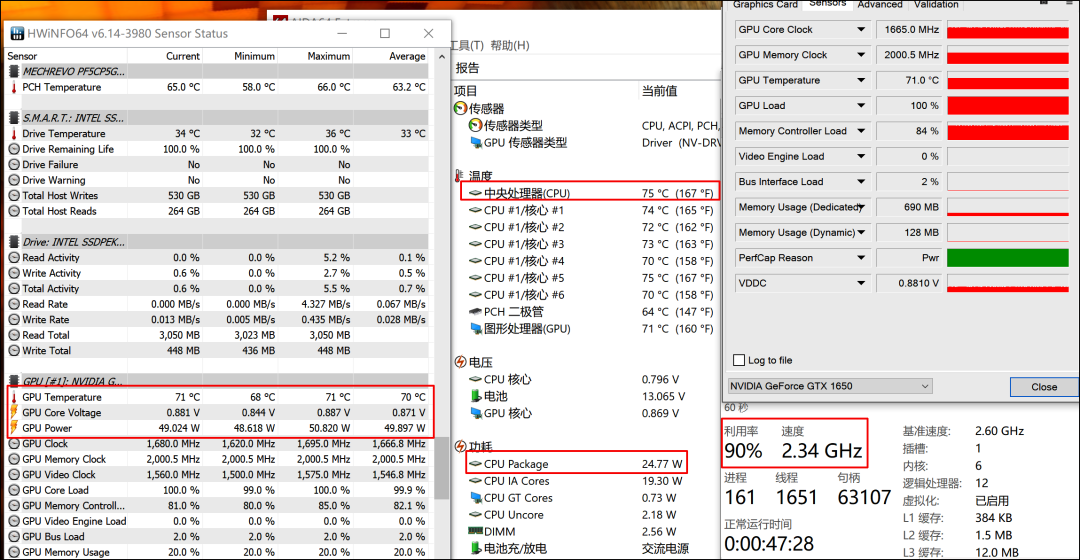Open the Bus Interface Load dropdown
The image size is (1080, 560).
click(861, 182)
